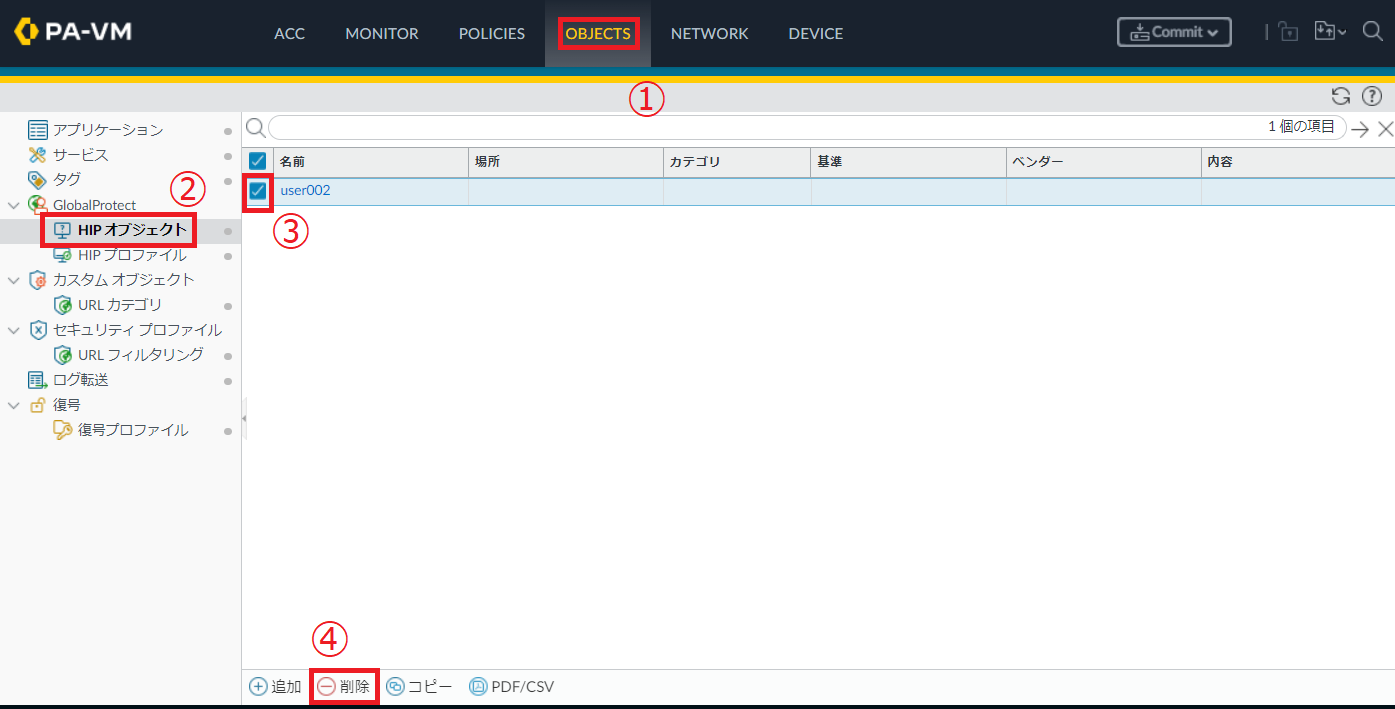
Task: Click the ログ転送 icon
Action: click(38, 380)
